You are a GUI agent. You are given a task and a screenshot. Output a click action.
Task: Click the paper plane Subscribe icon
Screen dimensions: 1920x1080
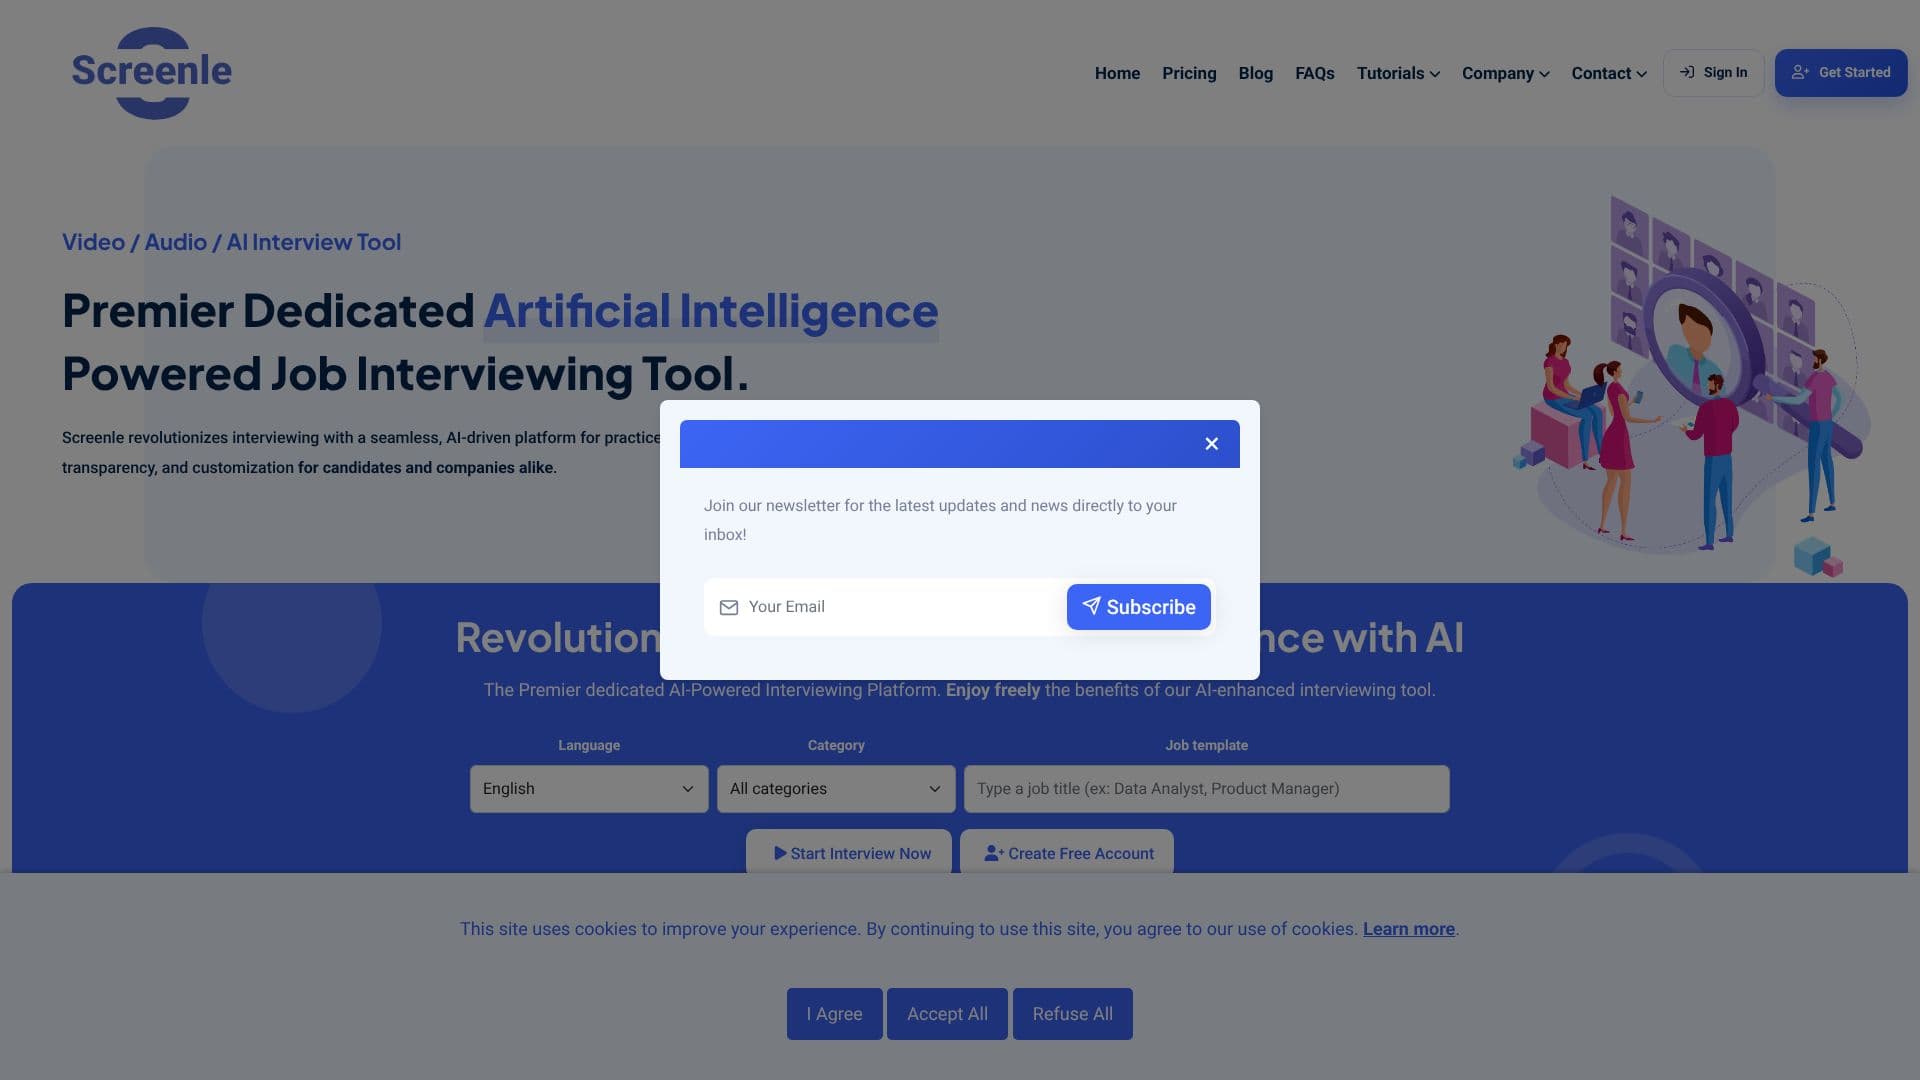point(1091,606)
